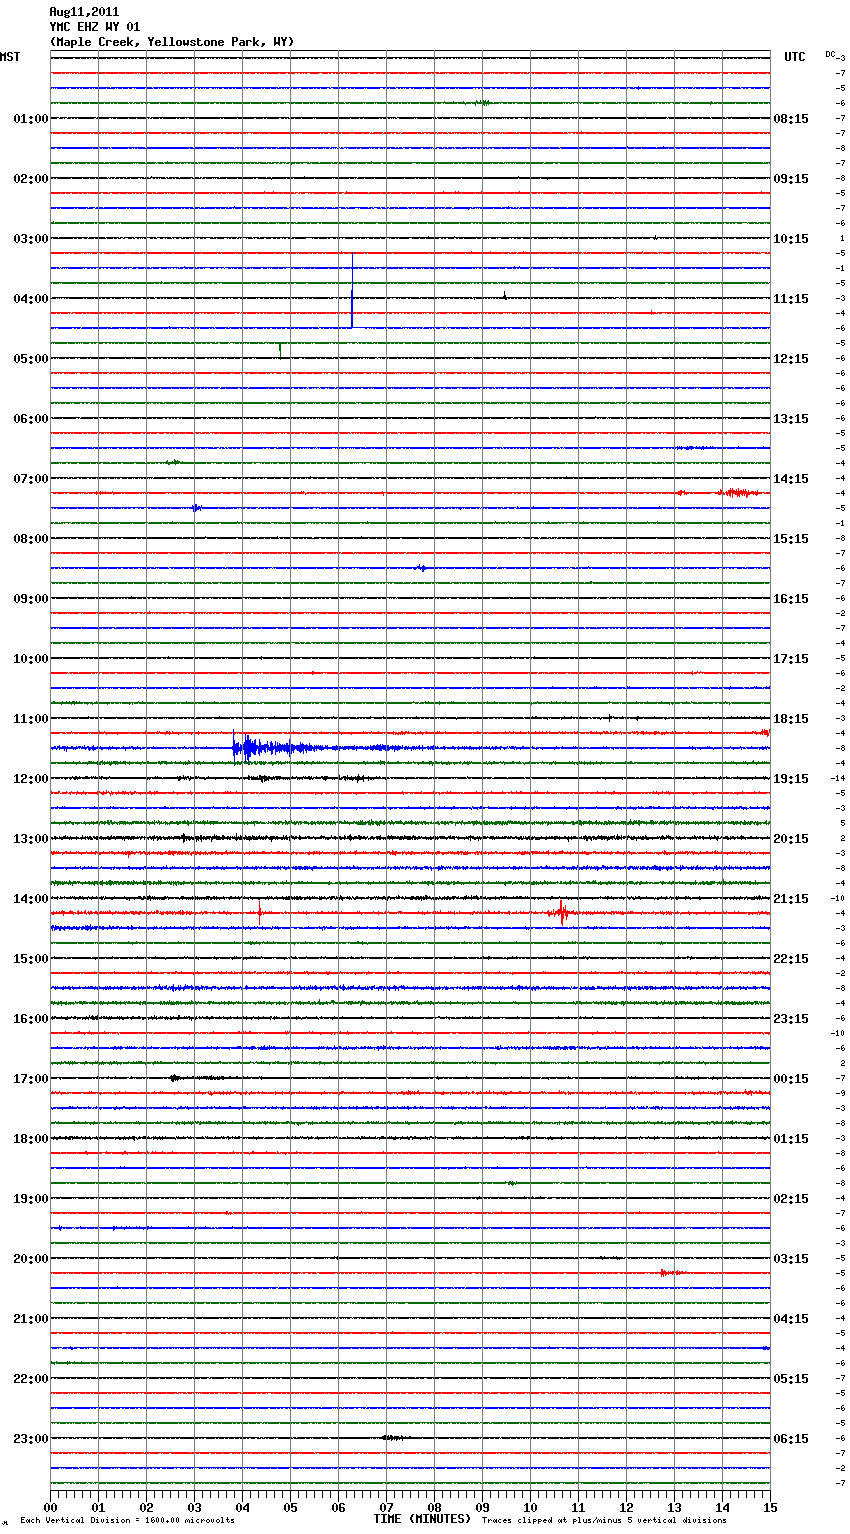Click the bottom axis tick label 15

[x=770, y=1507]
